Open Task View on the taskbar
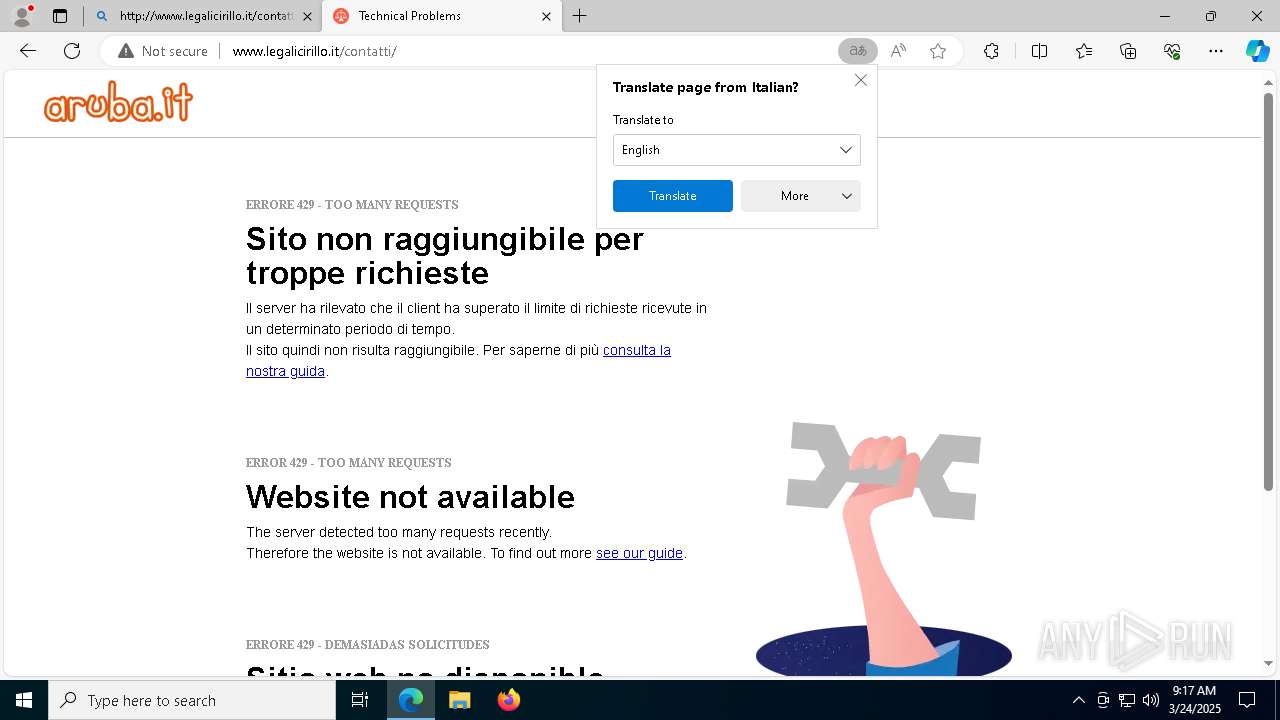The width and height of the screenshot is (1280, 720). pyautogui.click(x=360, y=700)
